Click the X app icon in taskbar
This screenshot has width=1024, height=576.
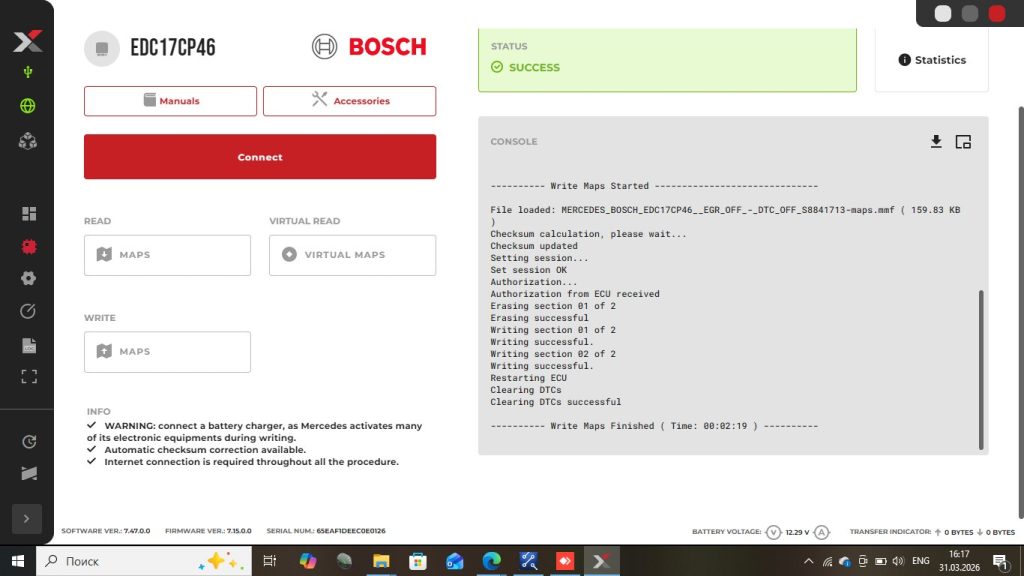[601, 561]
